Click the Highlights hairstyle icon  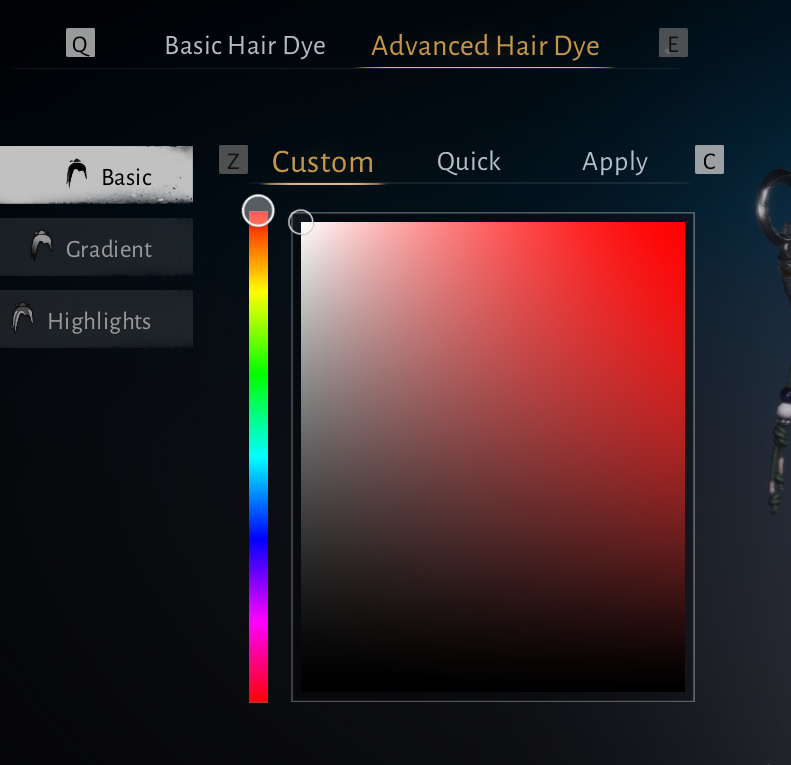23,318
